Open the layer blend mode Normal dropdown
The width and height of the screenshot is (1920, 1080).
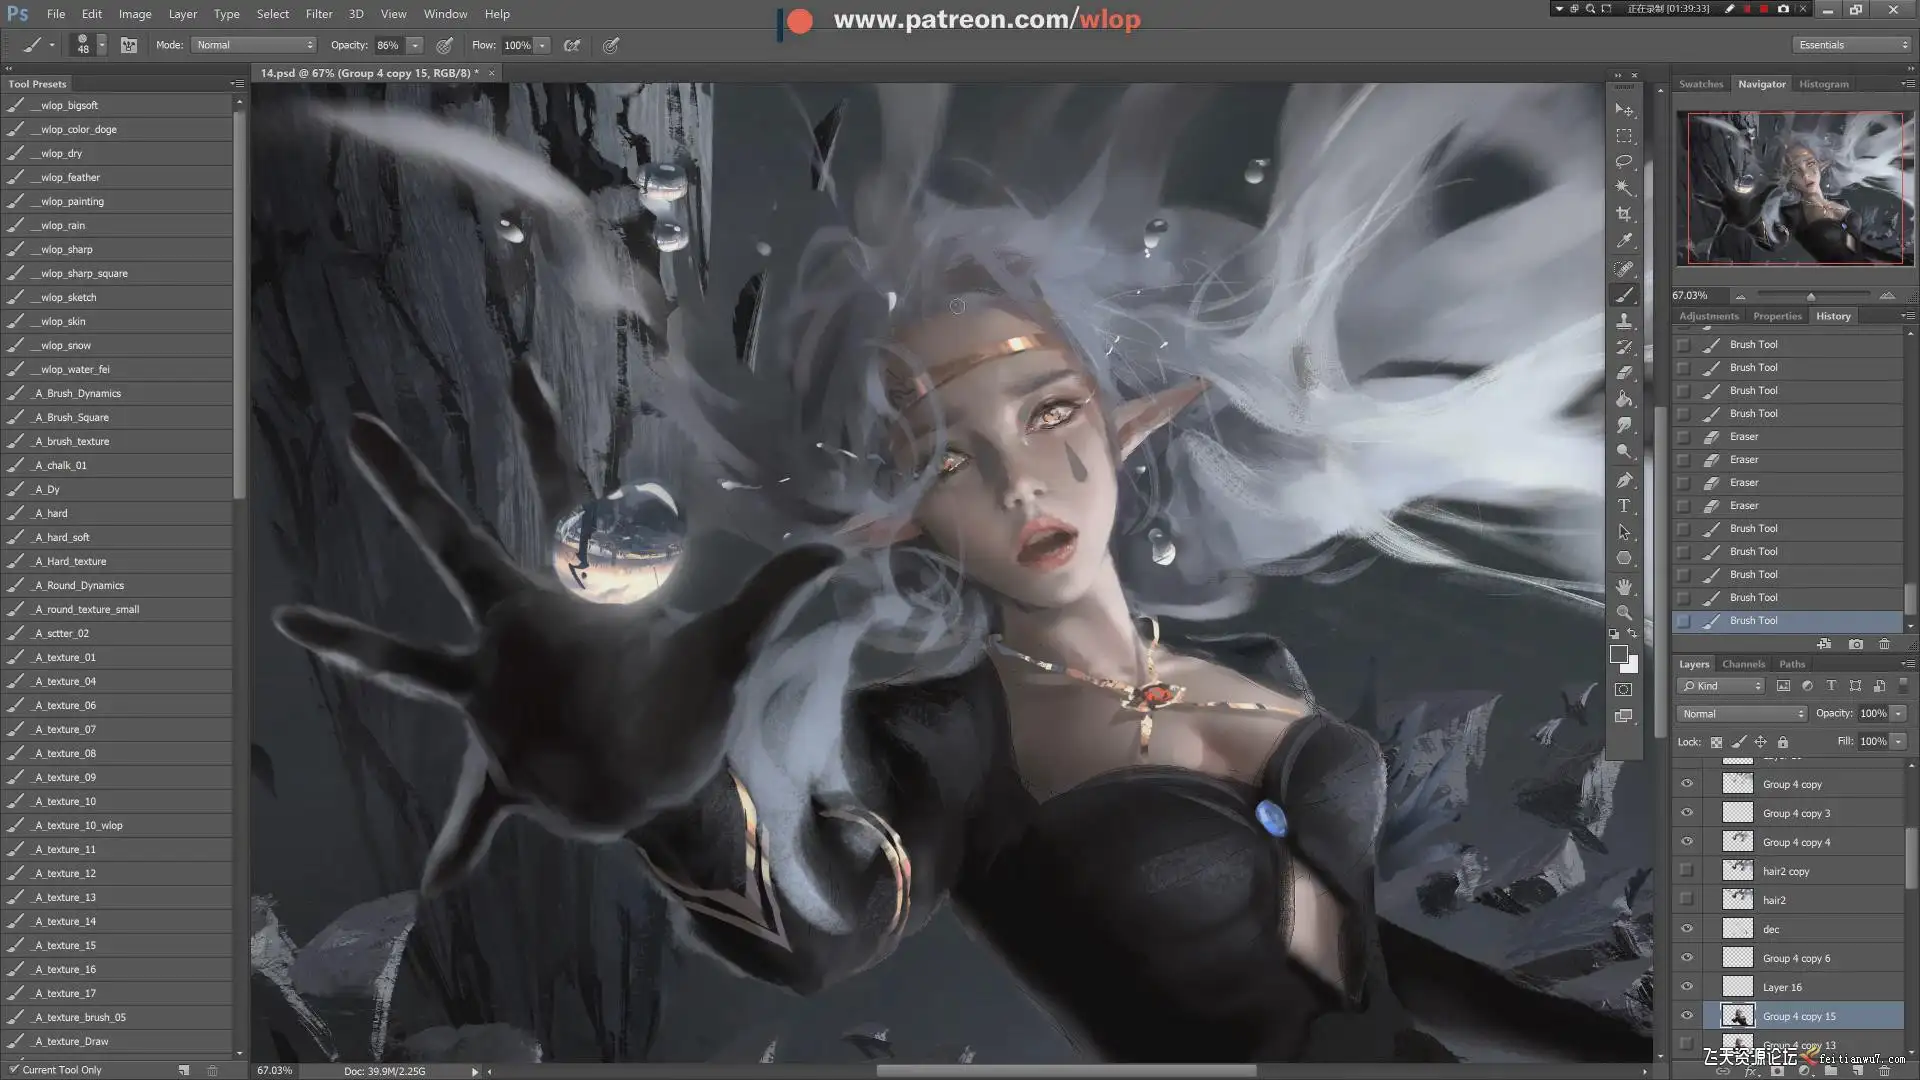pos(1742,714)
